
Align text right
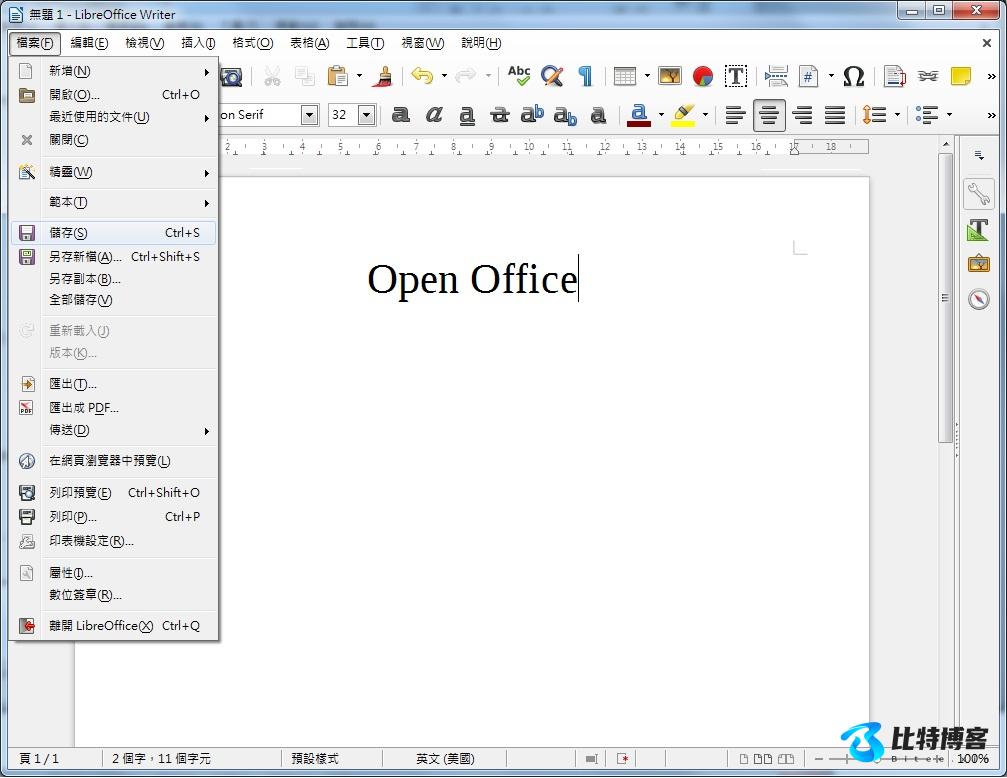tap(802, 116)
